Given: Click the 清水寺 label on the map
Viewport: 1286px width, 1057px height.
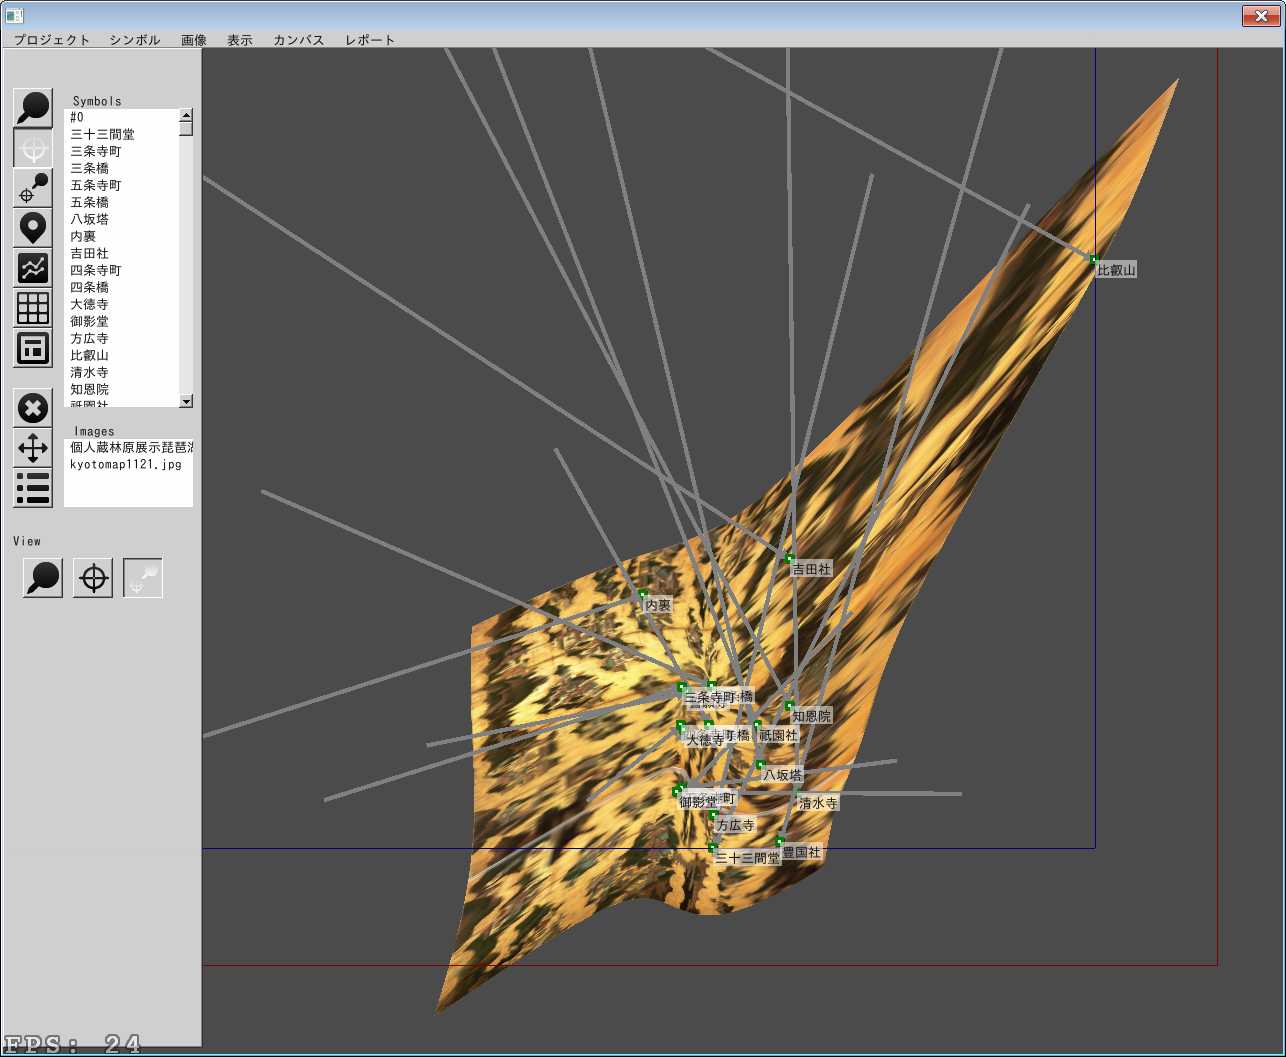Looking at the screenshot, I should point(818,803).
